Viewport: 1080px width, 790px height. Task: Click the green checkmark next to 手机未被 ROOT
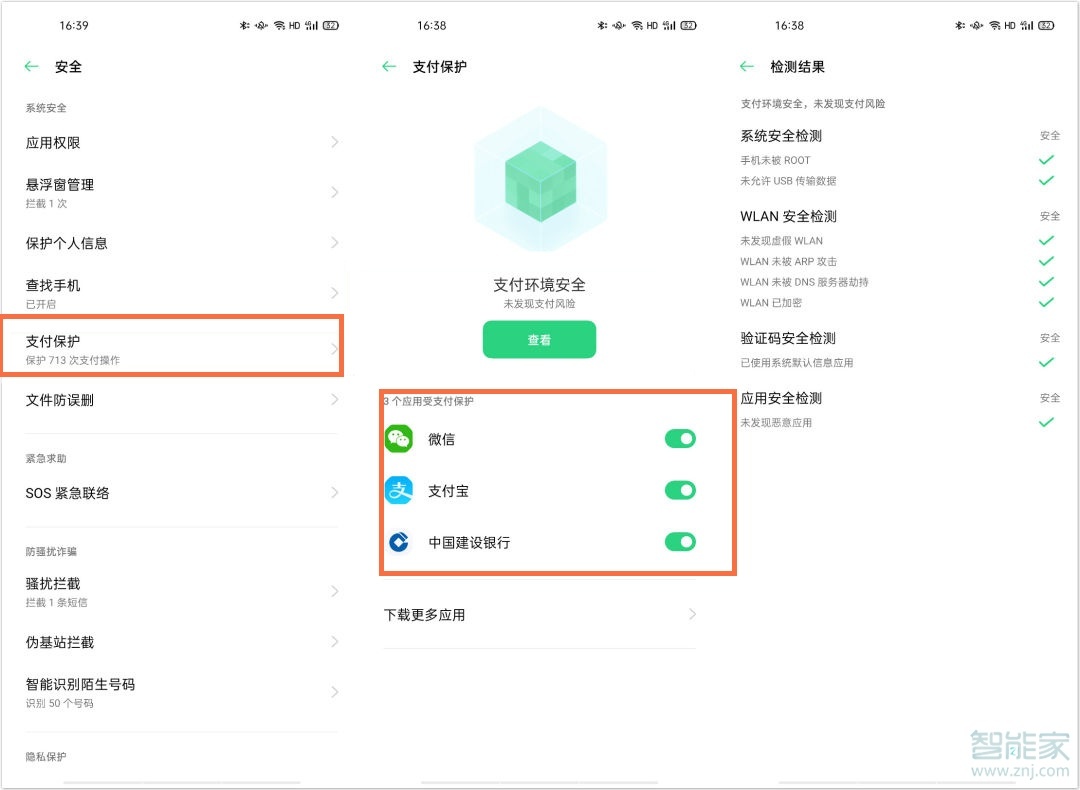1046,160
